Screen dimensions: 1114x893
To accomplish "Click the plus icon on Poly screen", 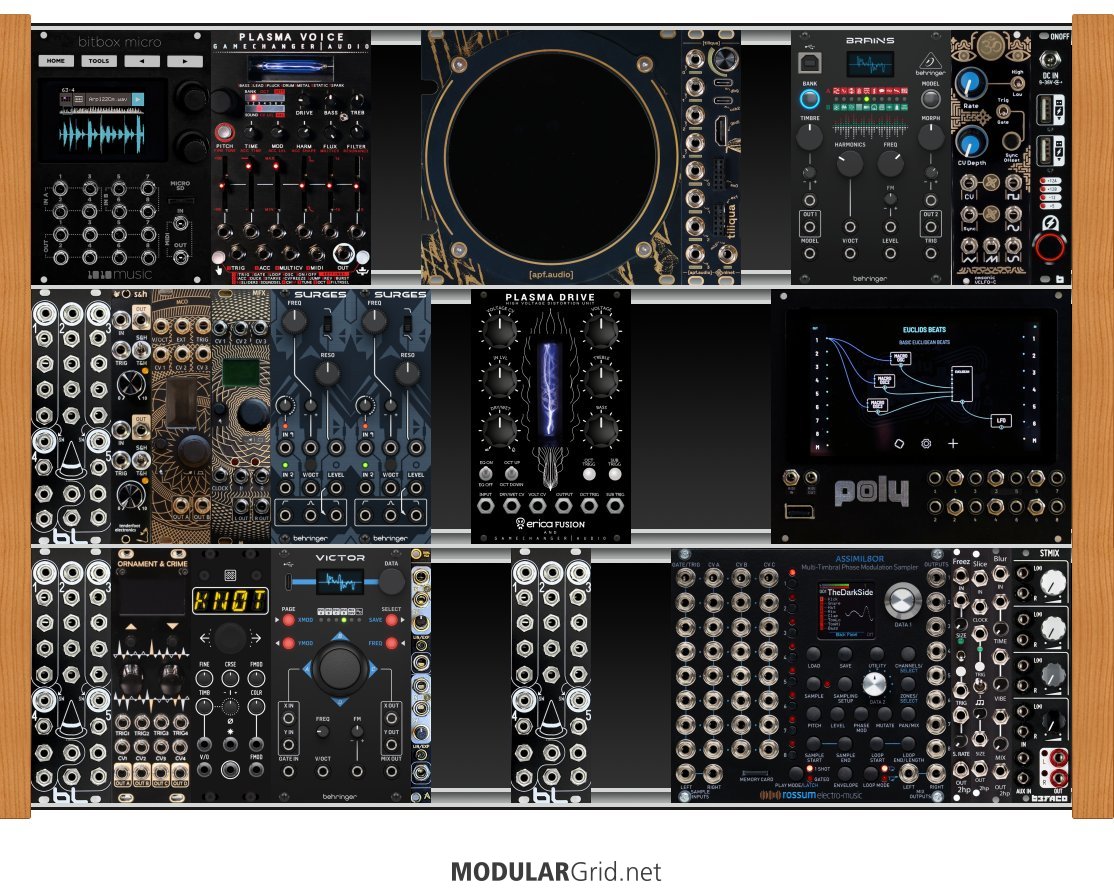I will pyautogui.click(x=953, y=443).
